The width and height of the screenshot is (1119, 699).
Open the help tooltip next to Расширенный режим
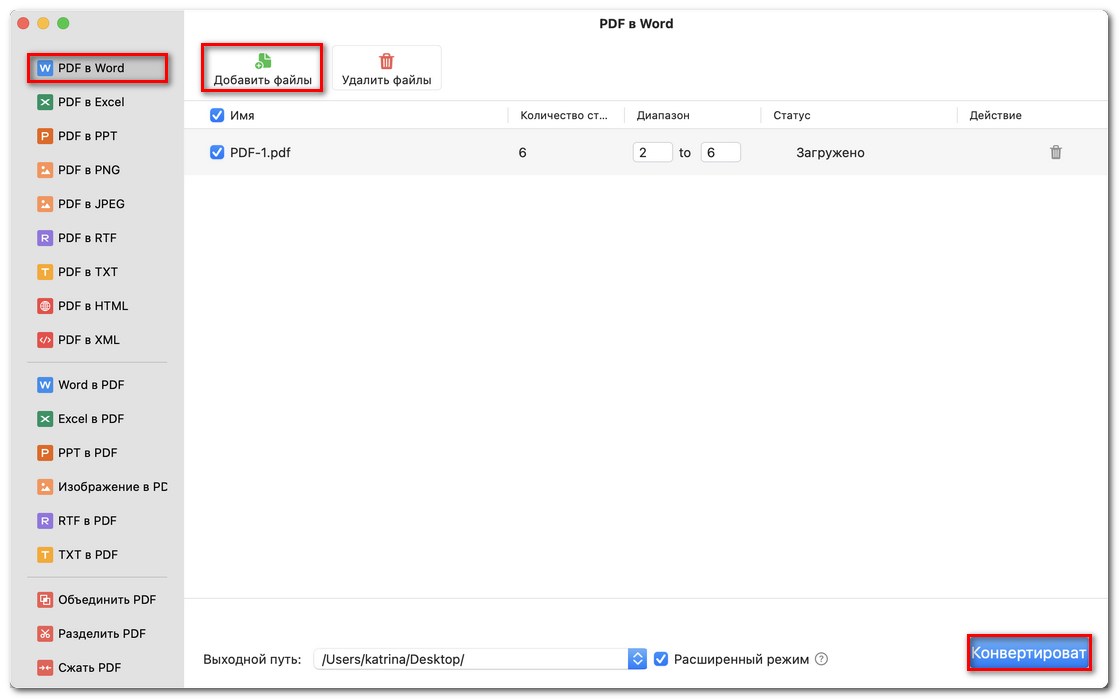tap(820, 659)
